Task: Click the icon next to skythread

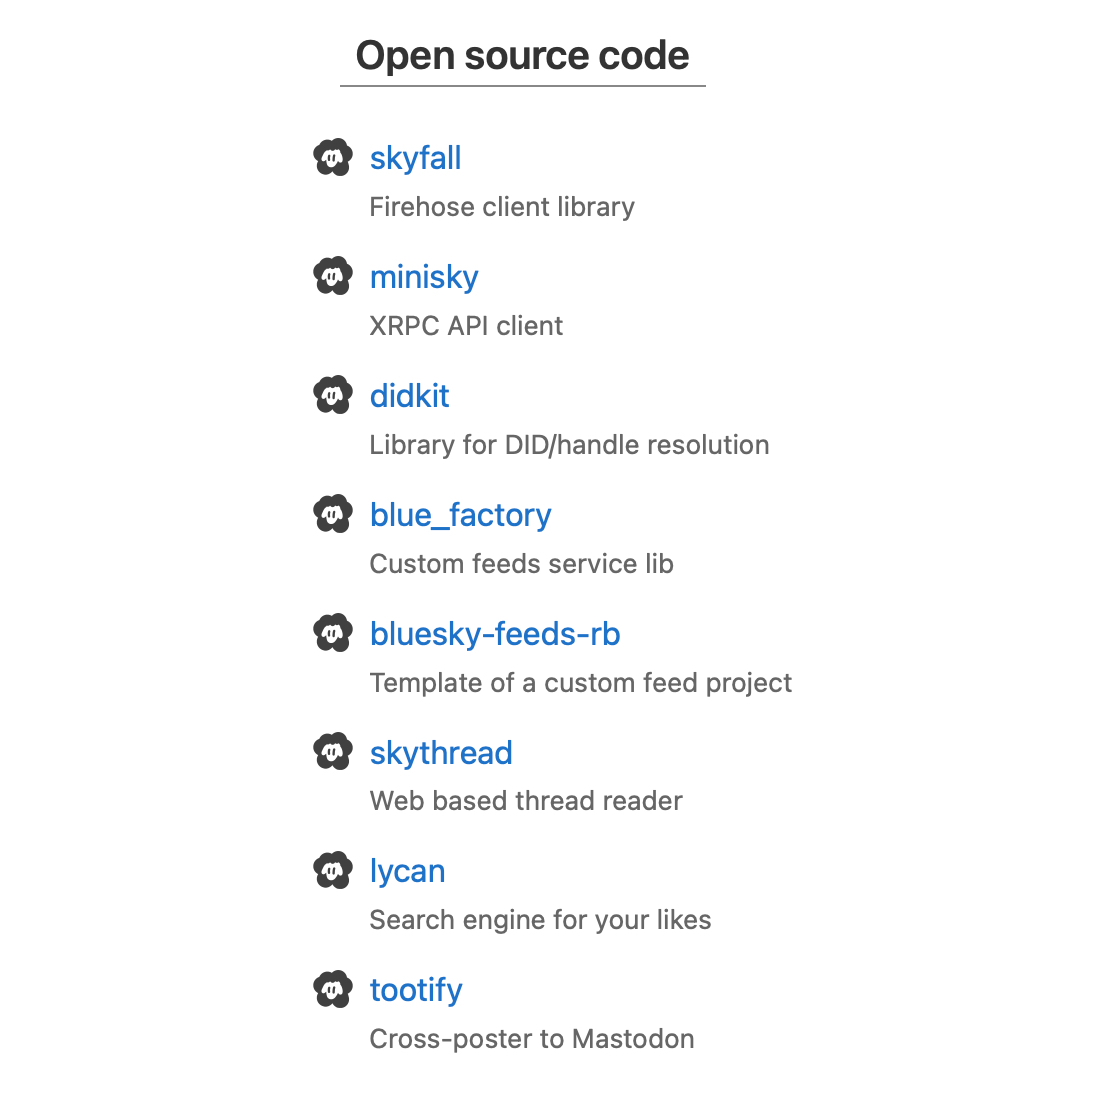Action: pos(333,751)
